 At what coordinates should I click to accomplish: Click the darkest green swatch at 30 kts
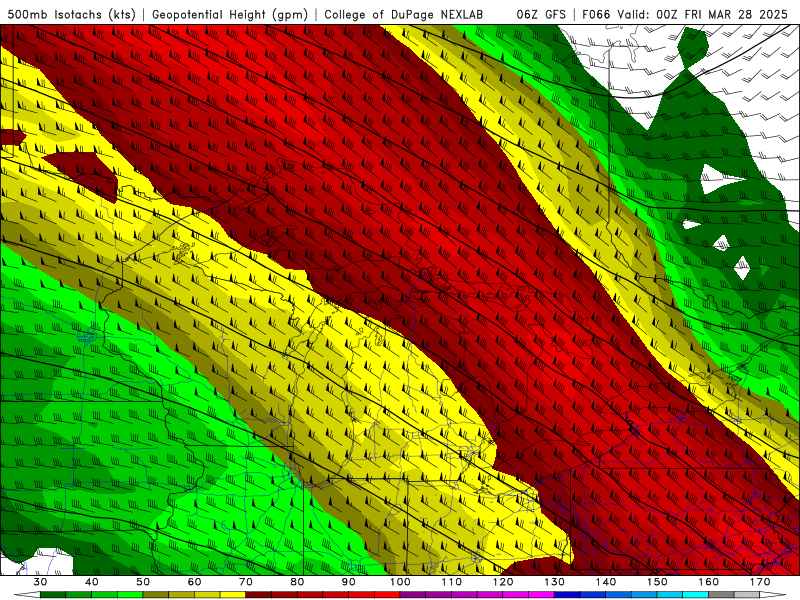pyautogui.click(x=53, y=595)
